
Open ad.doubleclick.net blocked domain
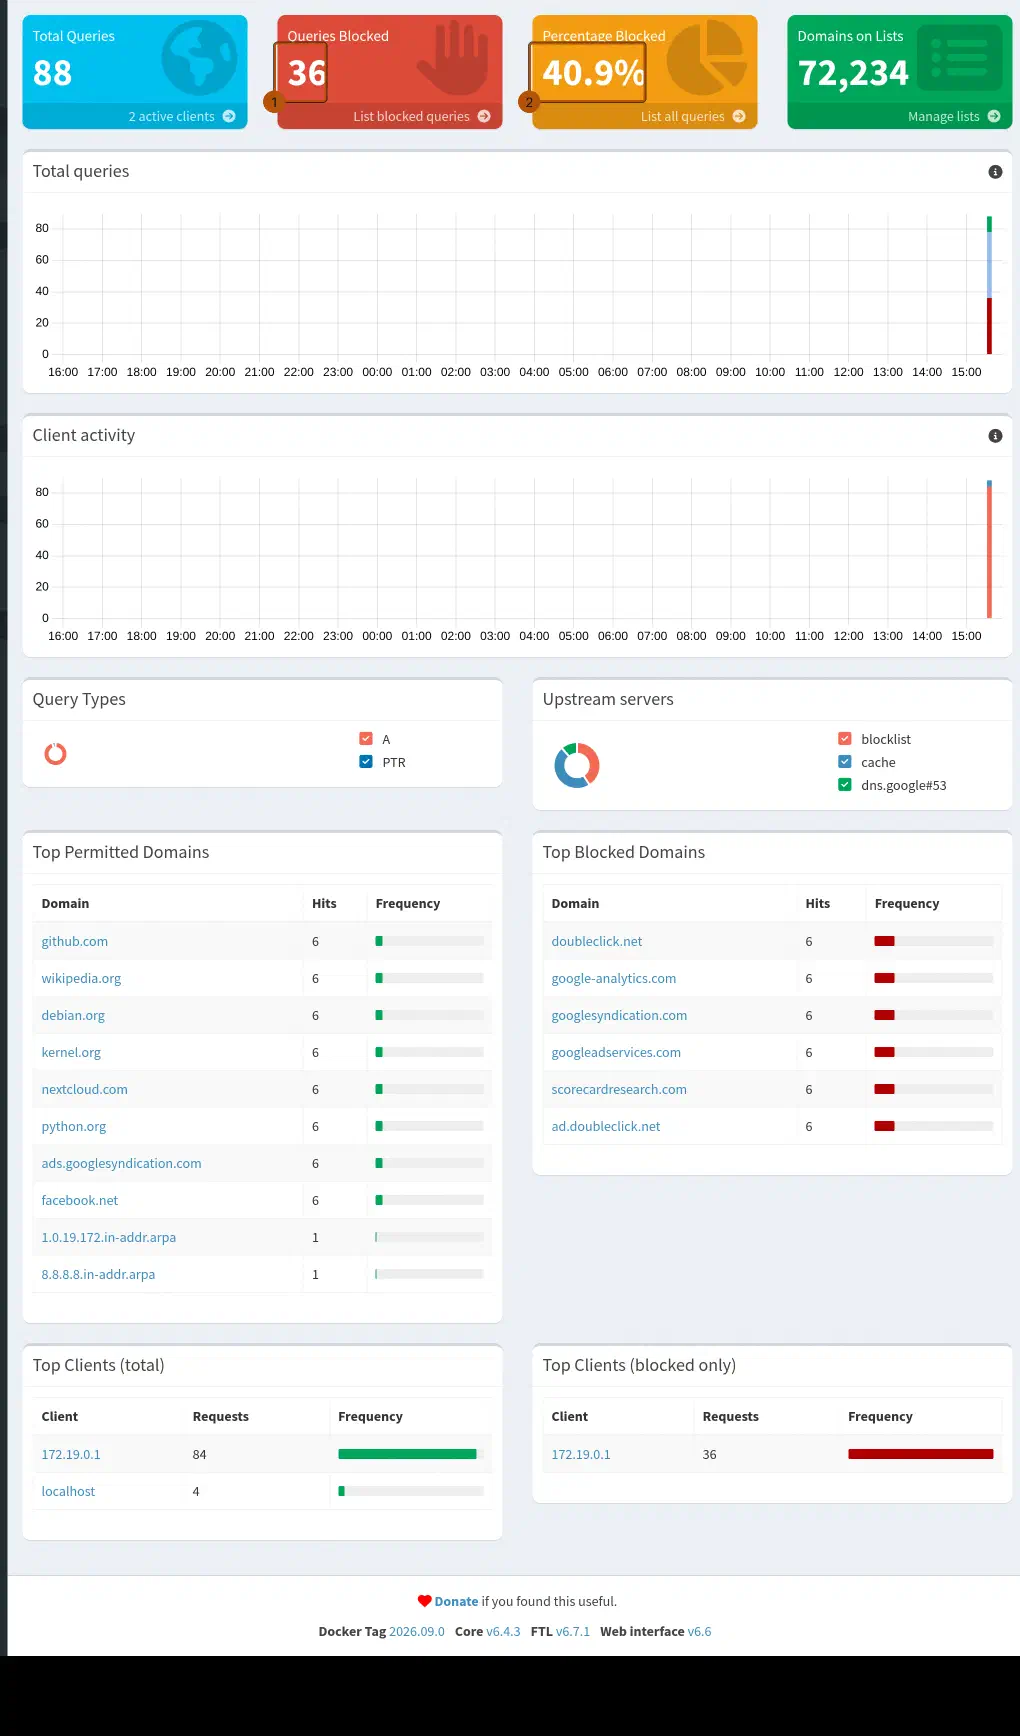(x=606, y=1126)
